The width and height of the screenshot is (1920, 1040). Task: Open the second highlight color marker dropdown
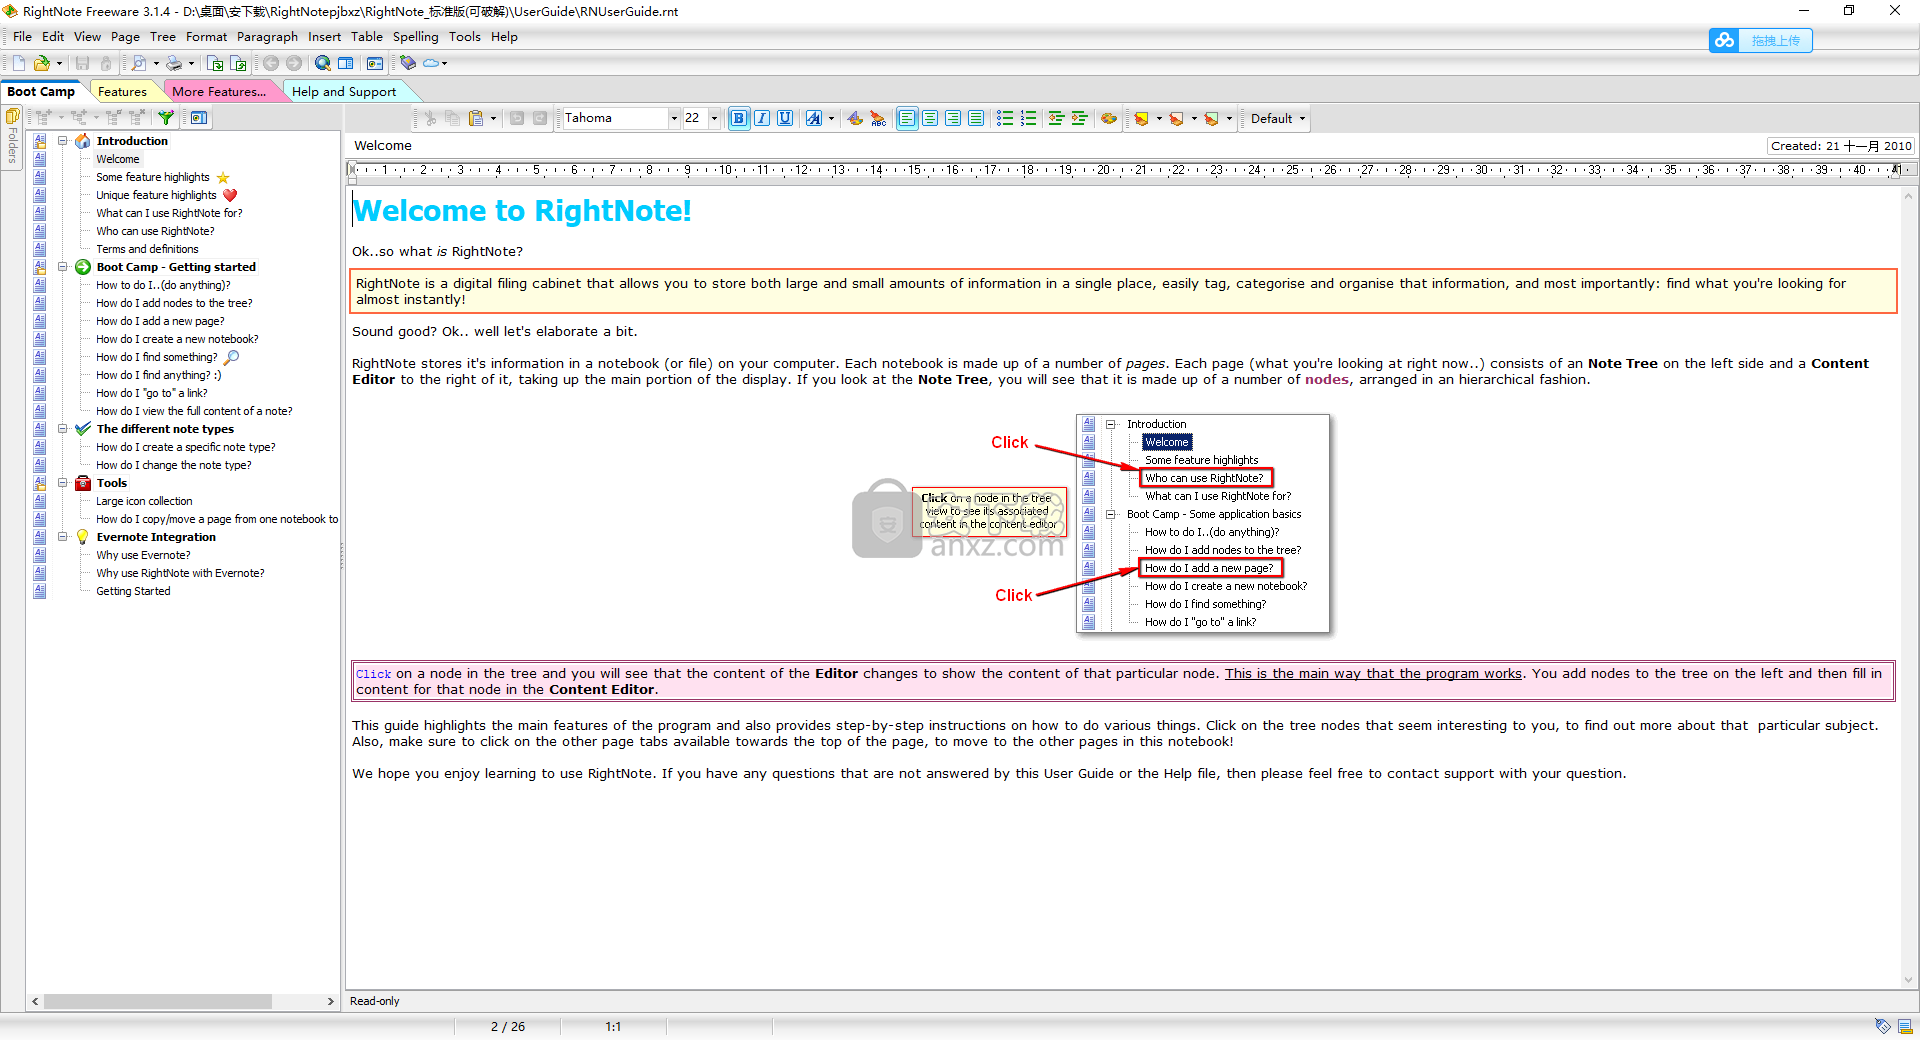pos(1194,118)
